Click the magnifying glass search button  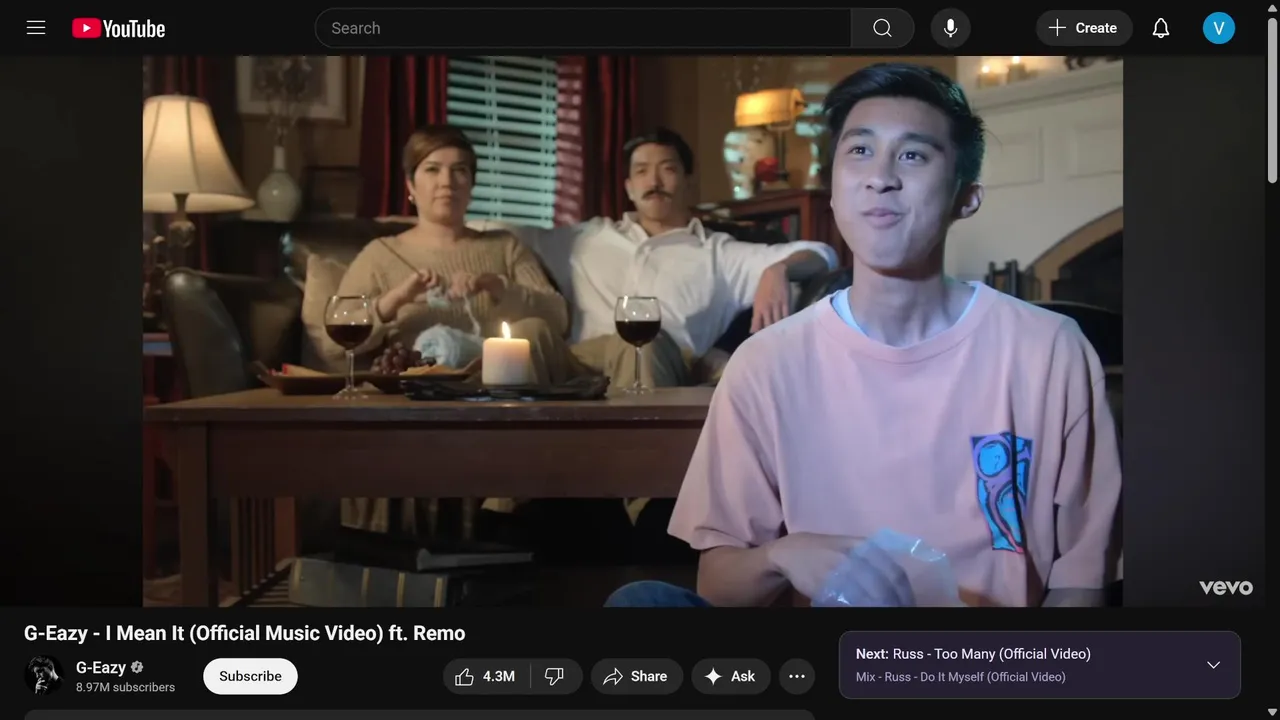click(882, 28)
